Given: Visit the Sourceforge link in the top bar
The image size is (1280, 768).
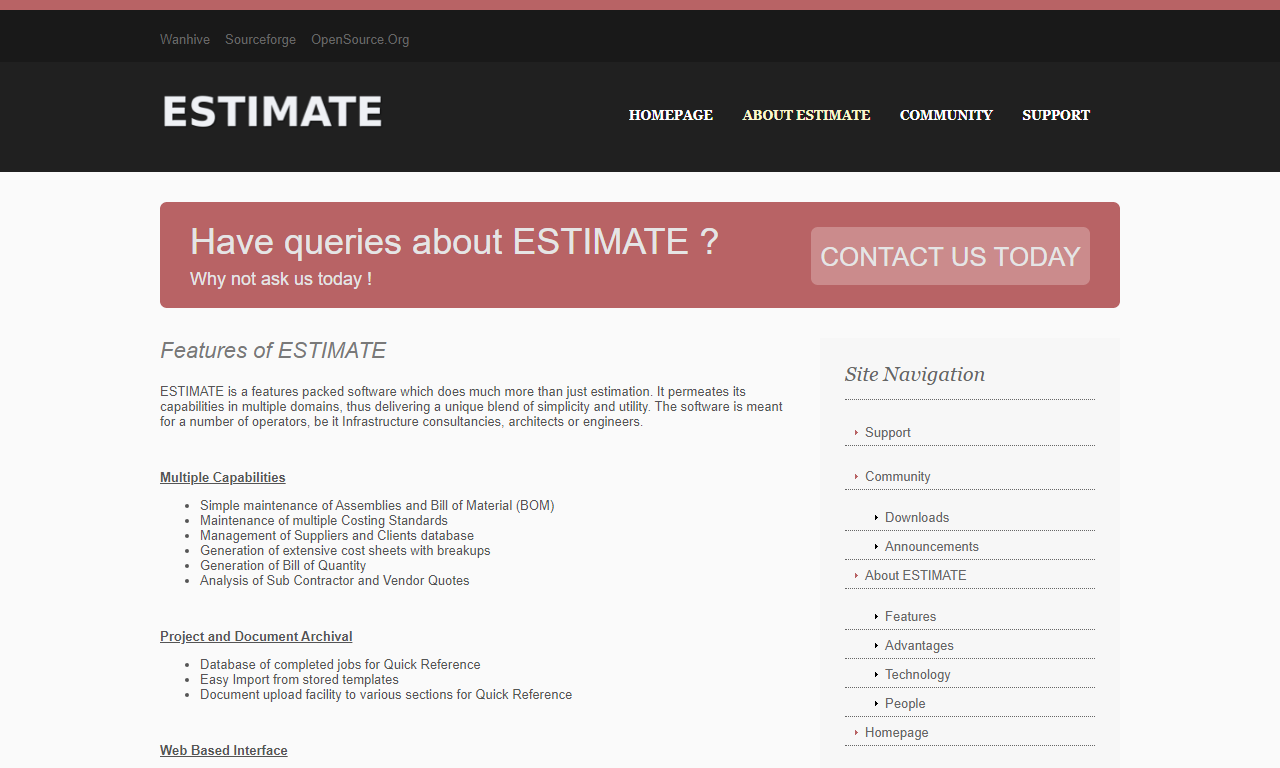Looking at the screenshot, I should click(260, 40).
